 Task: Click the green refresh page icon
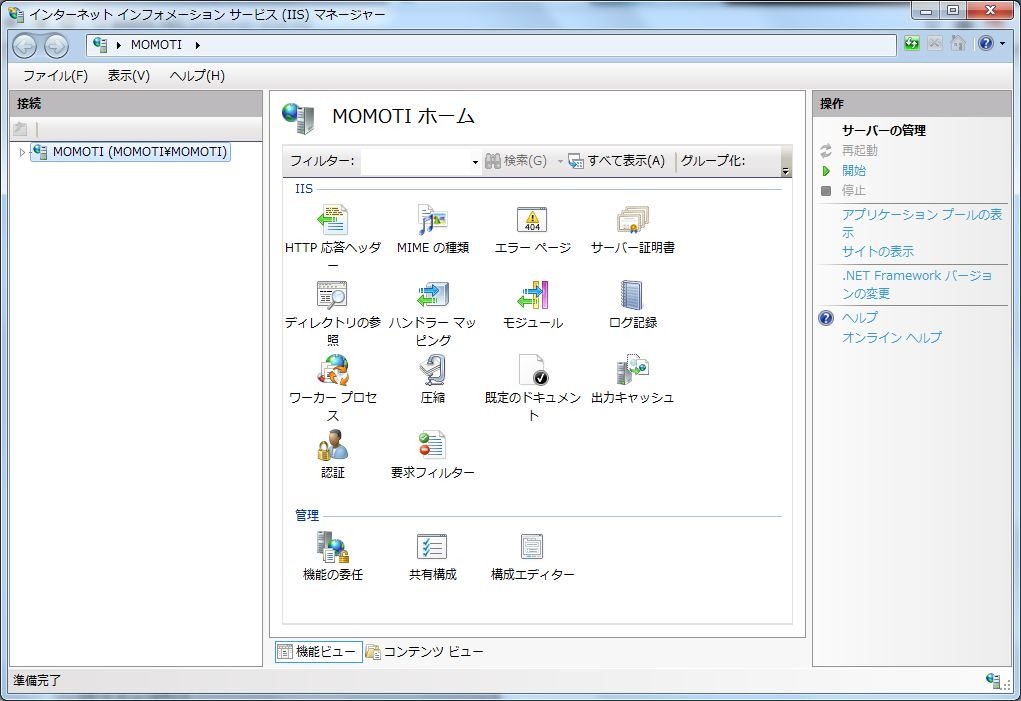coord(912,44)
